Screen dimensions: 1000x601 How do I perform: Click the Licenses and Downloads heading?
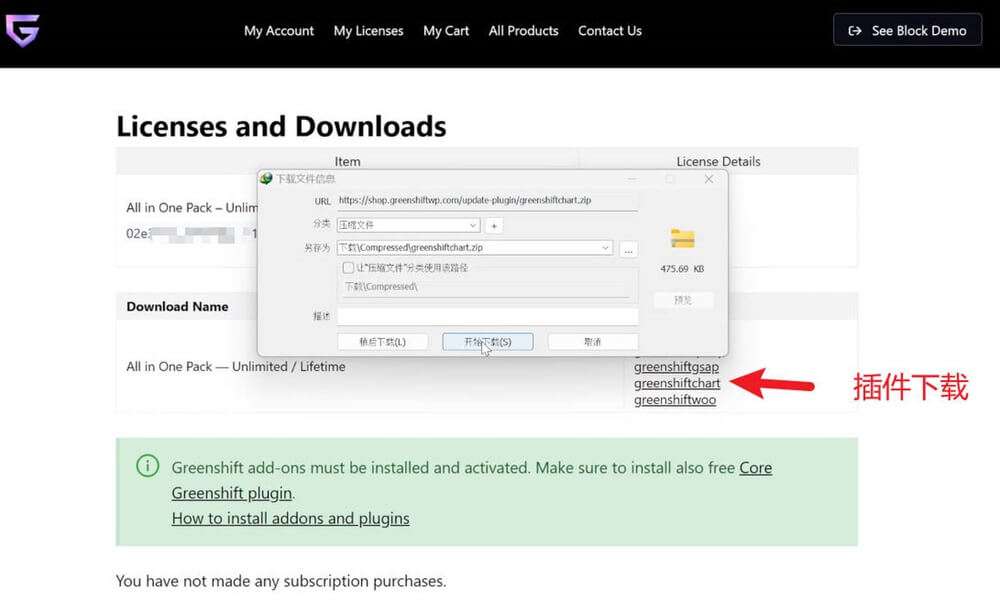[x=281, y=126]
